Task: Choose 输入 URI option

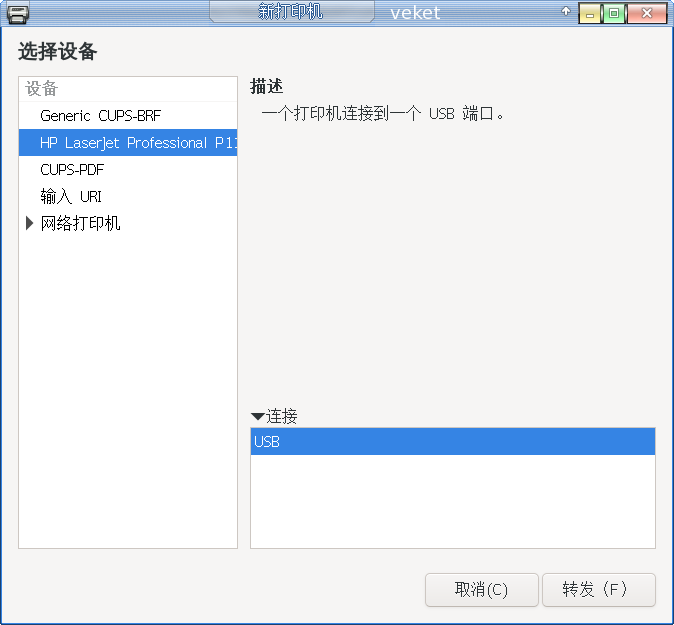Action: point(128,197)
